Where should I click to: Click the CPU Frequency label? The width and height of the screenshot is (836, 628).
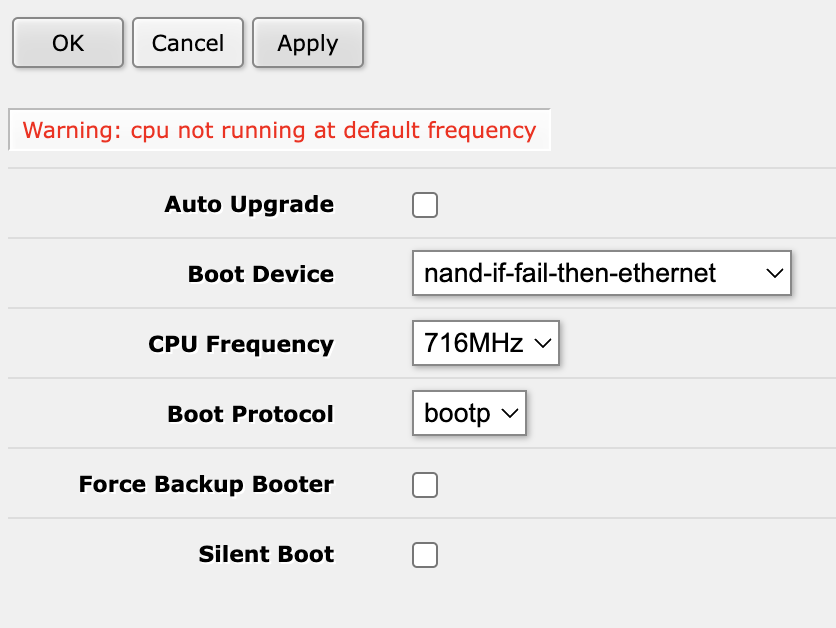(x=241, y=344)
